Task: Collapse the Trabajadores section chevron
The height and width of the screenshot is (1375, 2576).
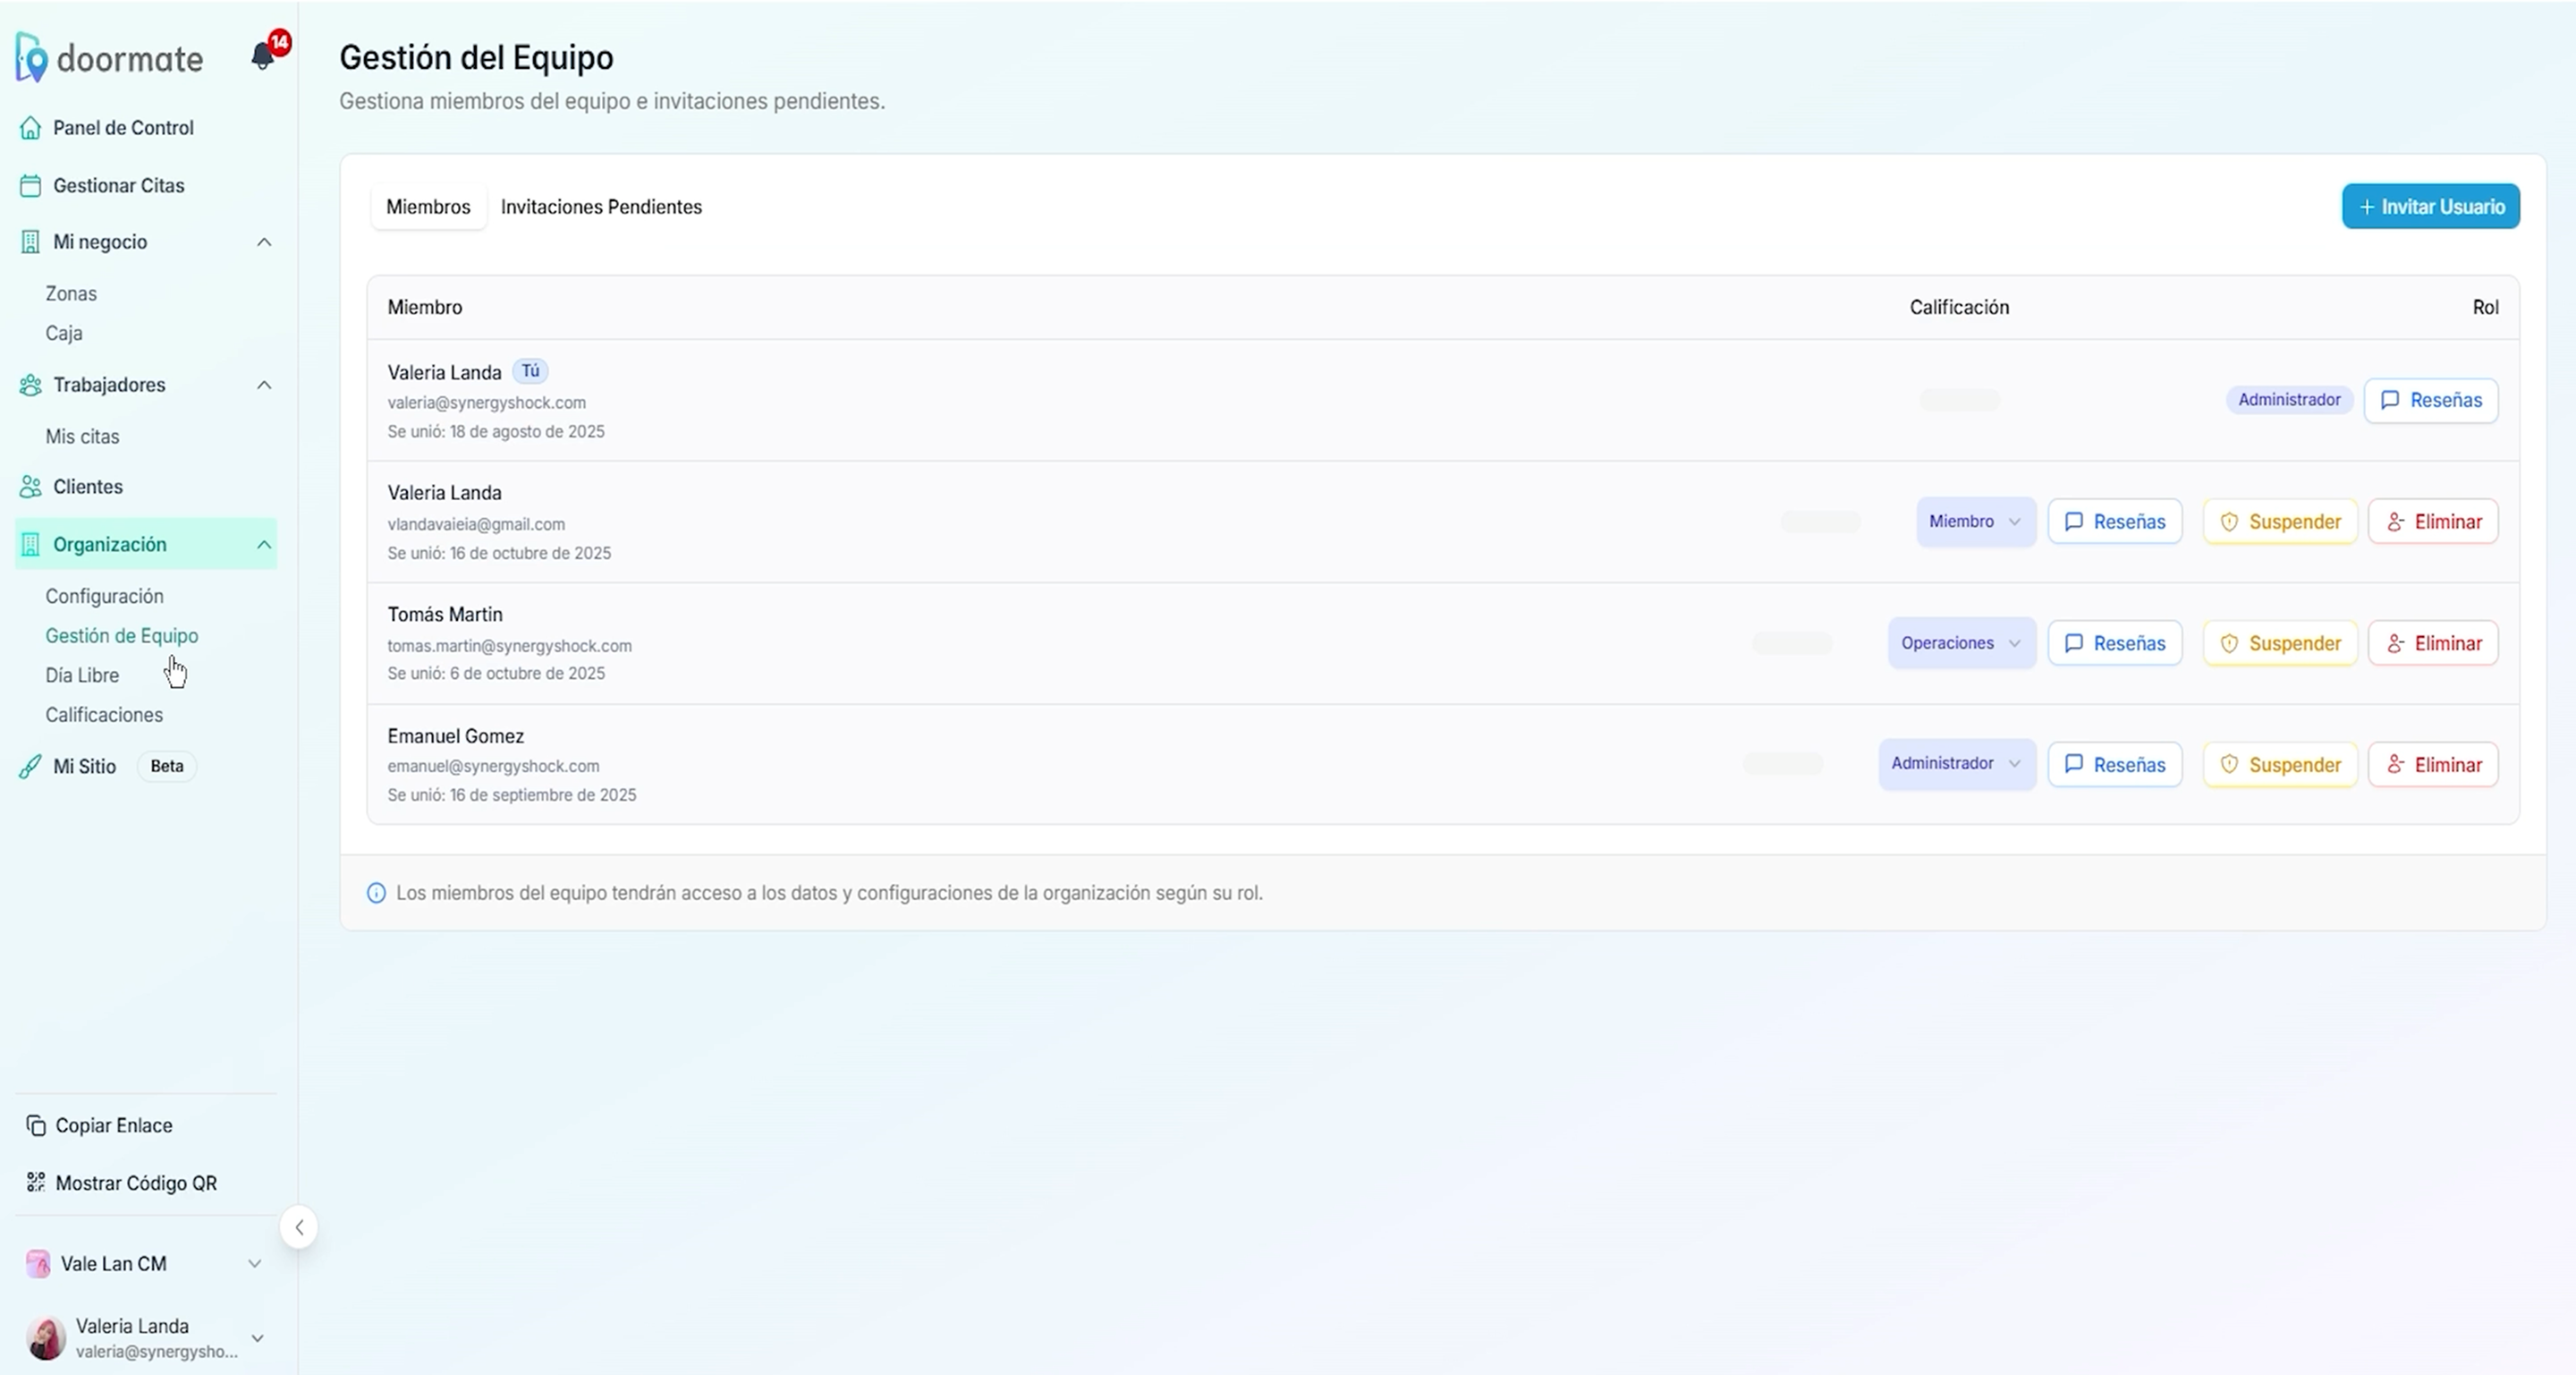Action: pyautogui.click(x=264, y=385)
